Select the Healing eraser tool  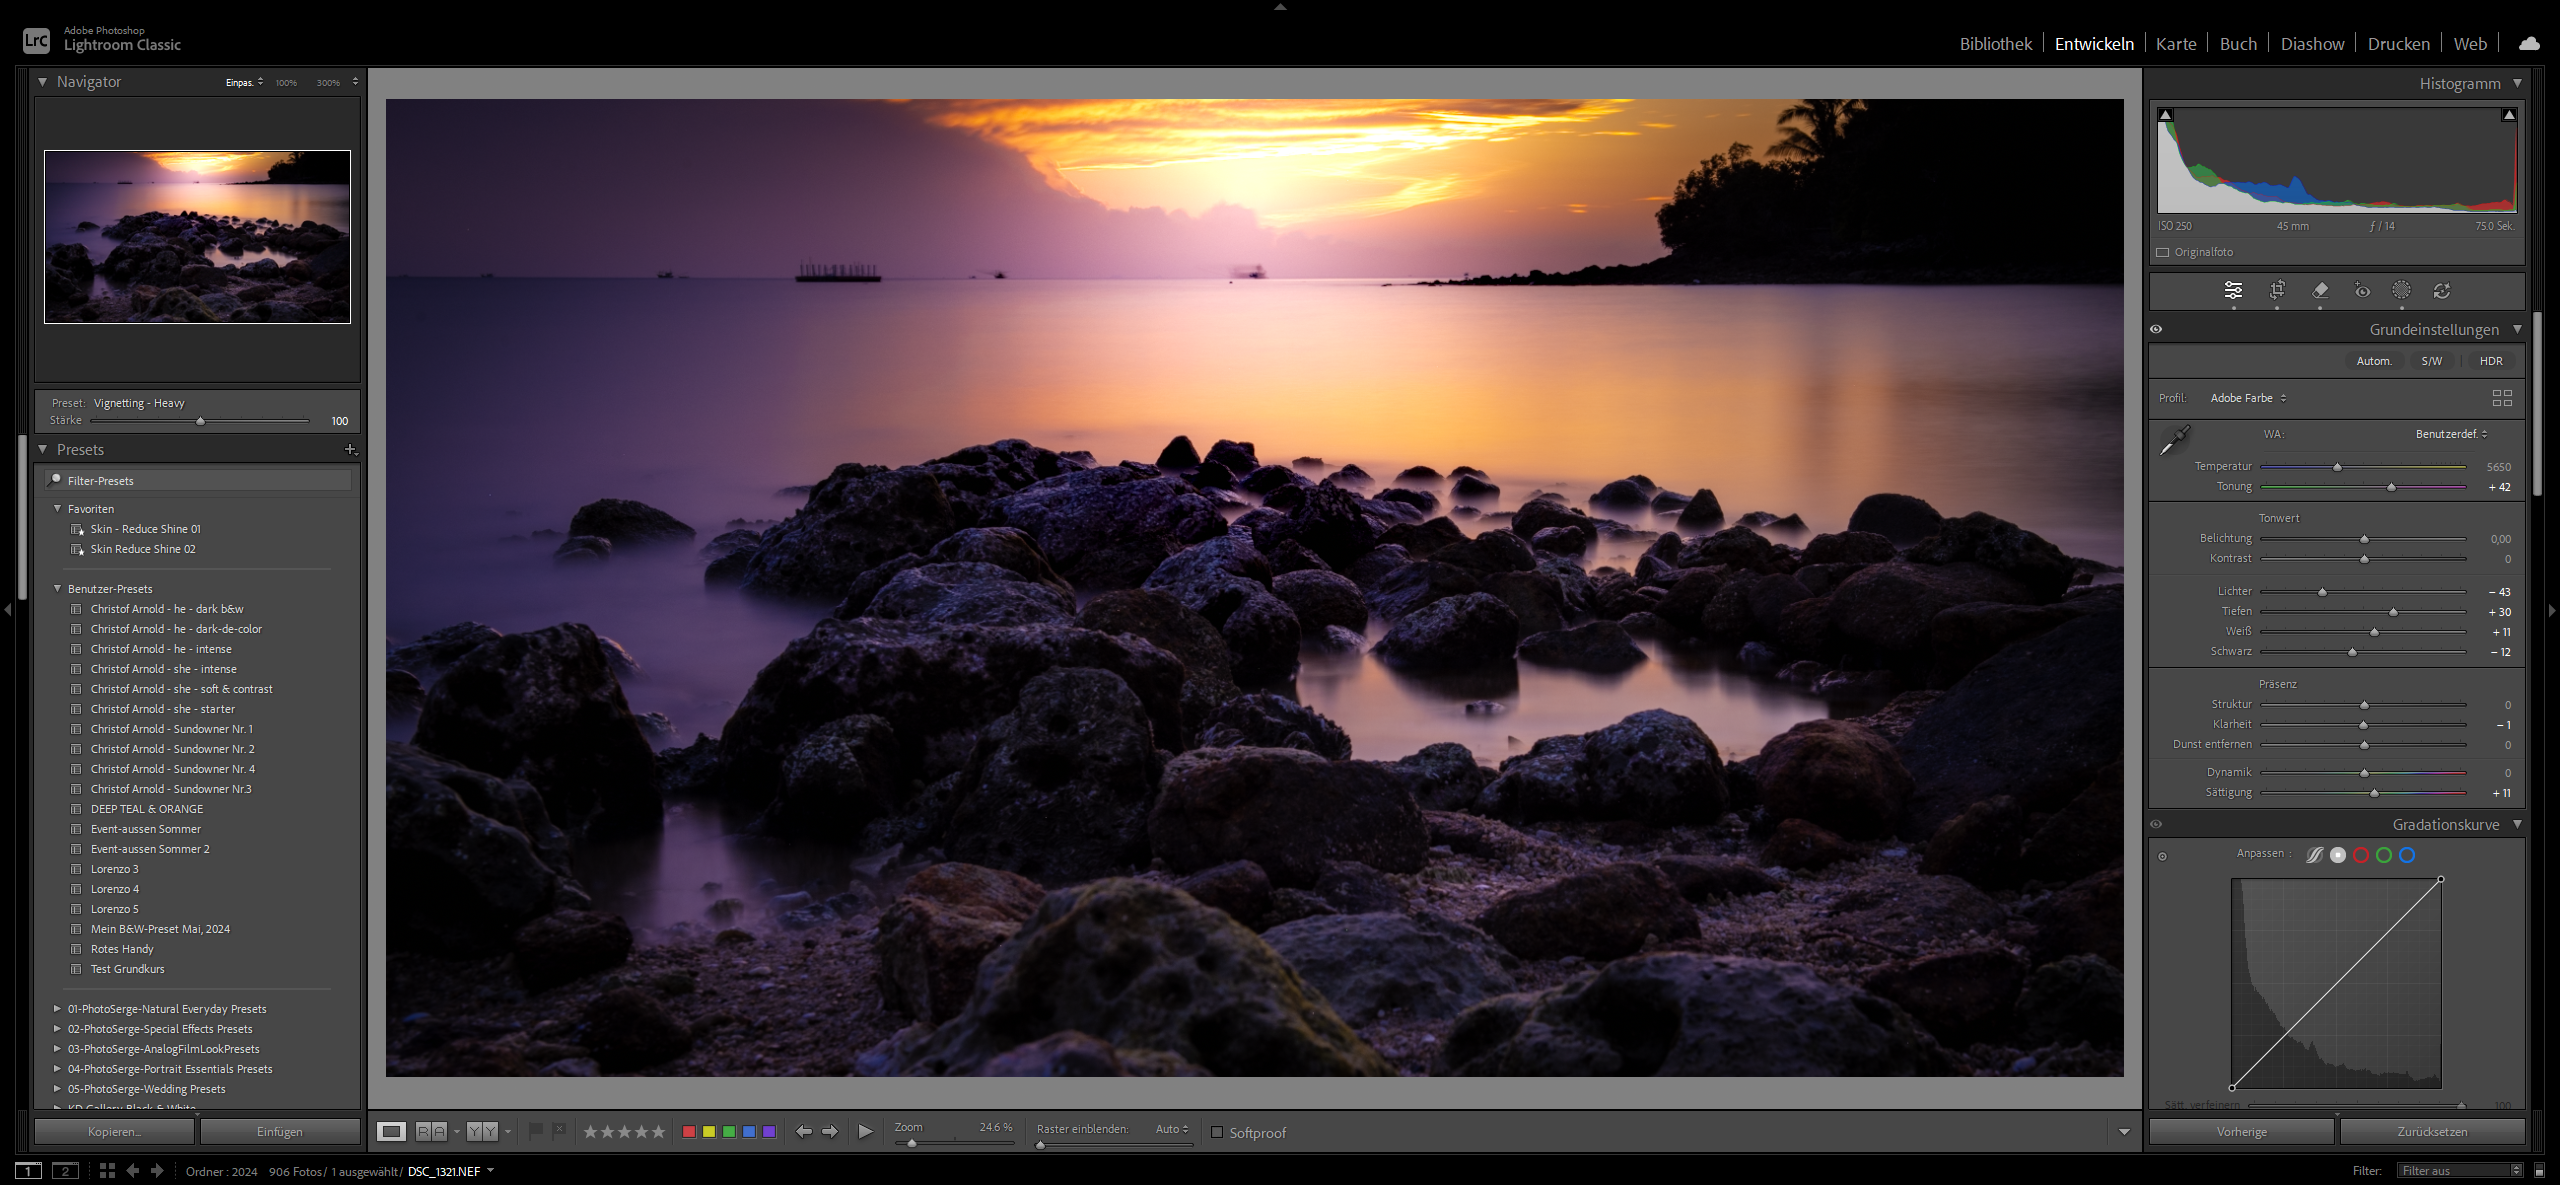click(x=2320, y=290)
